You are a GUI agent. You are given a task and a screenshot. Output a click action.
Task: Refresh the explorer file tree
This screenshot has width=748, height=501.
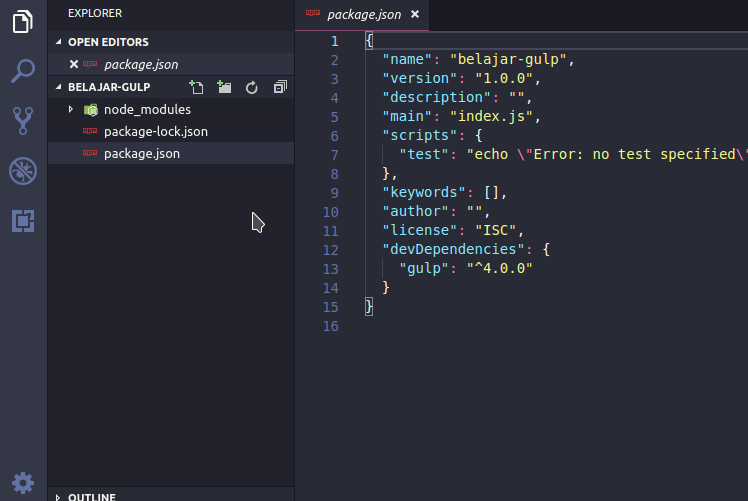point(251,88)
